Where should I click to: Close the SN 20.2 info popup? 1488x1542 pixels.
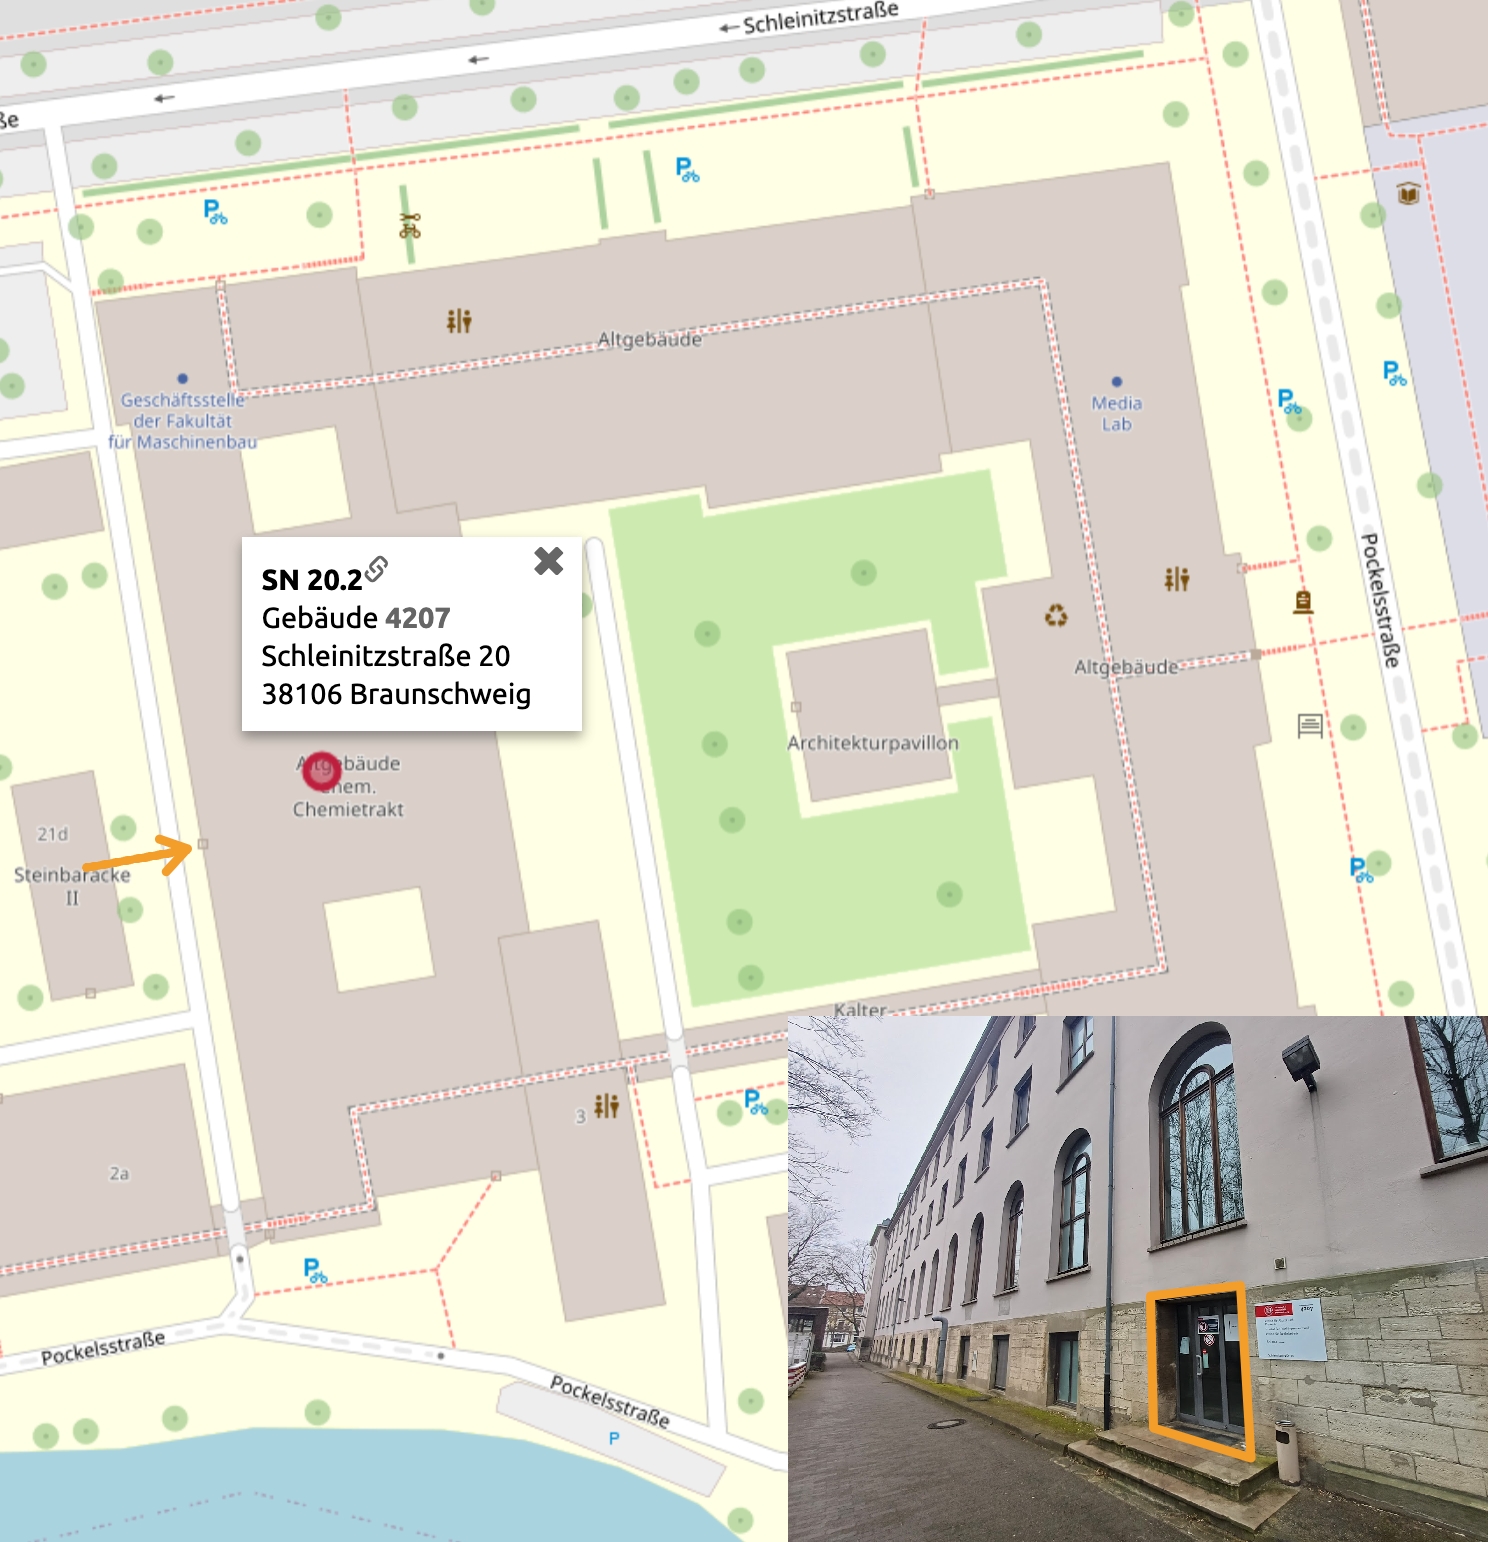pos(548,561)
